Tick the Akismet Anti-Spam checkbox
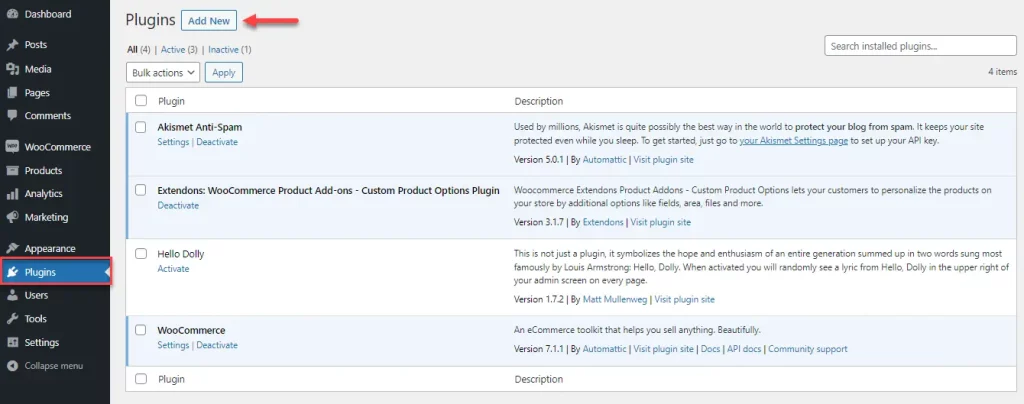1024x404 pixels. click(x=141, y=128)
